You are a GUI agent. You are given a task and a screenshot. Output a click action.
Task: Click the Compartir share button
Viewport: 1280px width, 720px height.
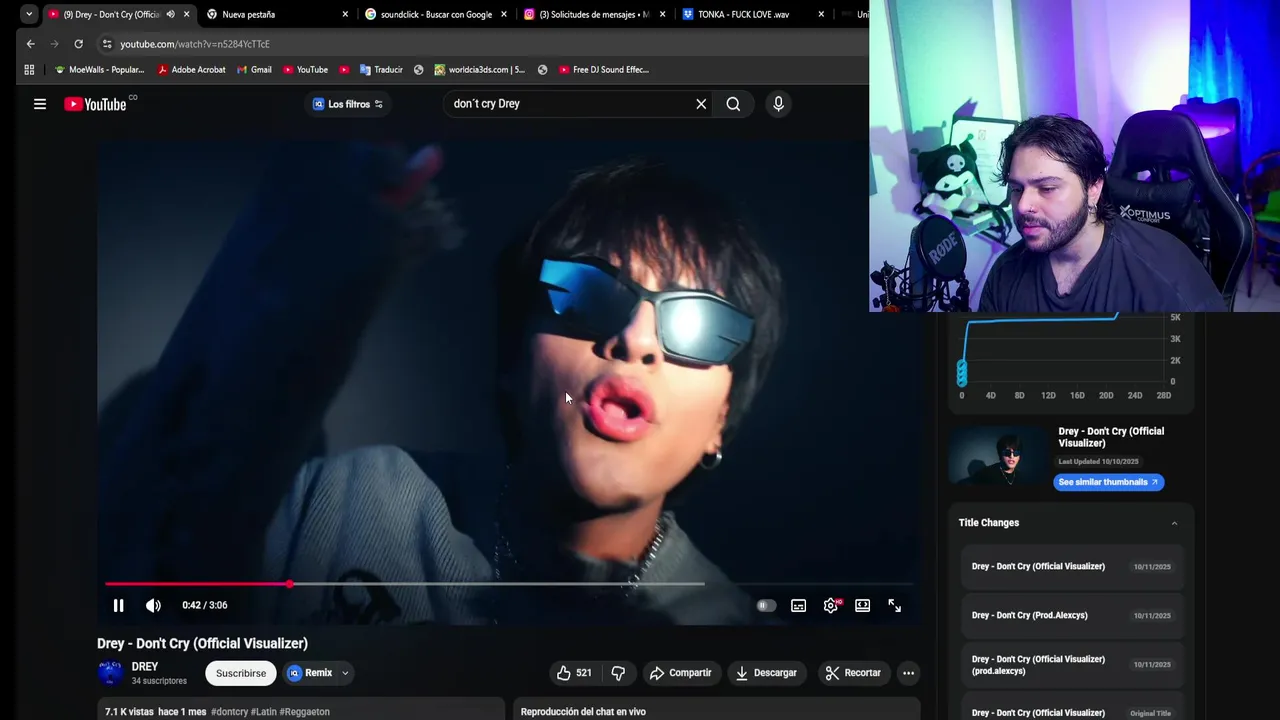680,673
